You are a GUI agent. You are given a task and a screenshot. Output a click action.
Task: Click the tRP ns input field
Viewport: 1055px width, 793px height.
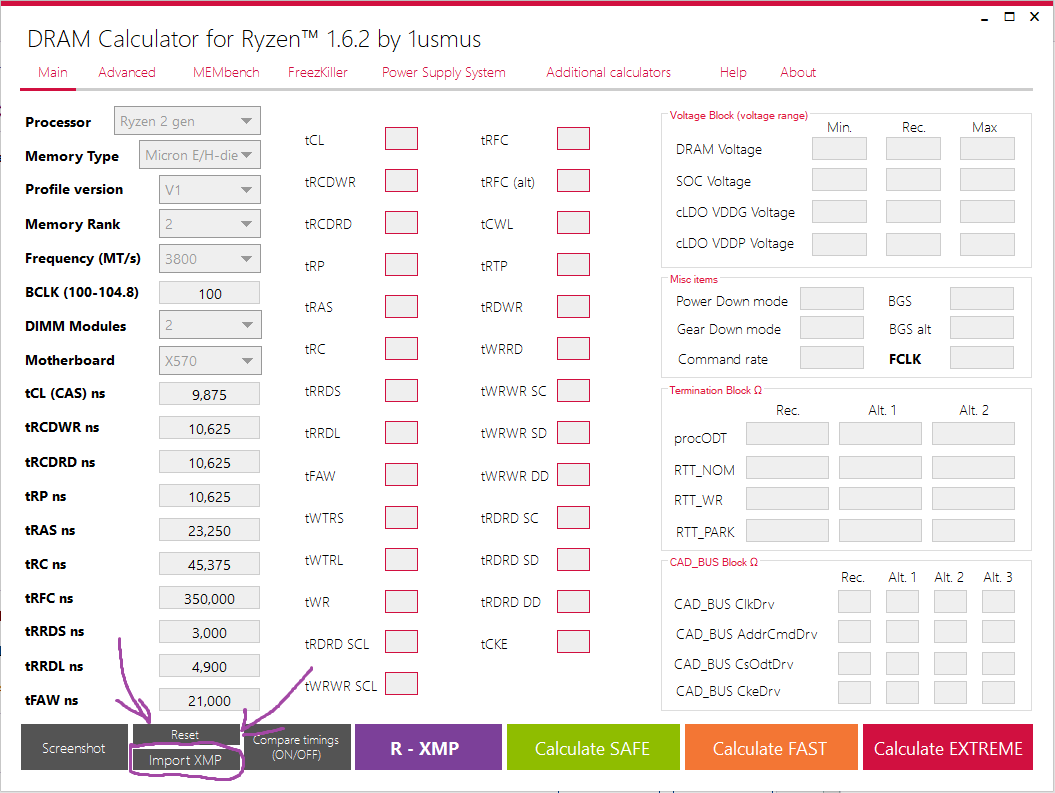tap(209, 496)
